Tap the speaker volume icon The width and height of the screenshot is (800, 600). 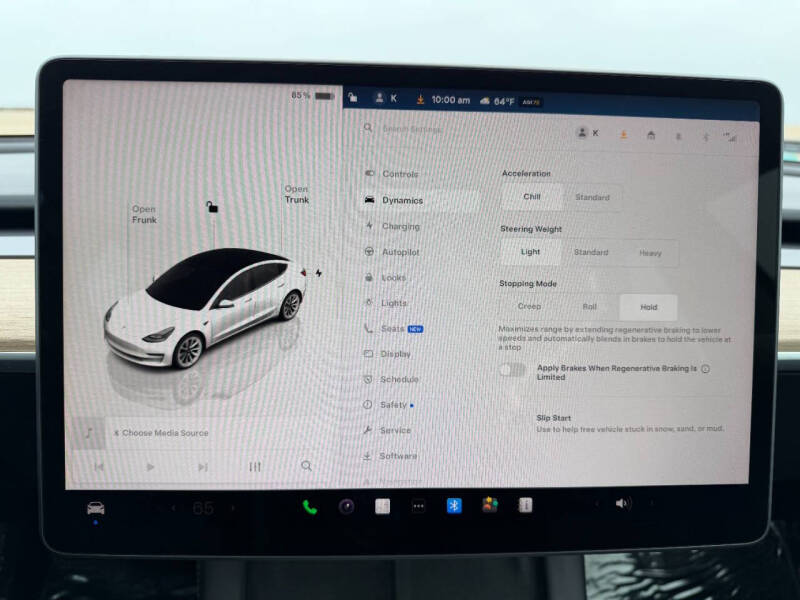[623, 504]
